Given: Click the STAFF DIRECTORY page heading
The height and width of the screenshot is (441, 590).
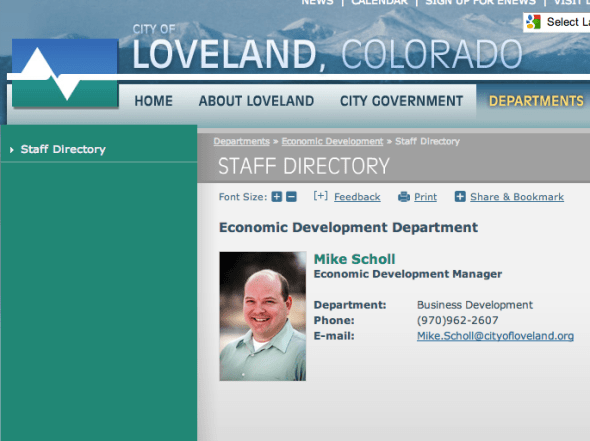Looking at the screenshot, I should click(x=304, y=166).
